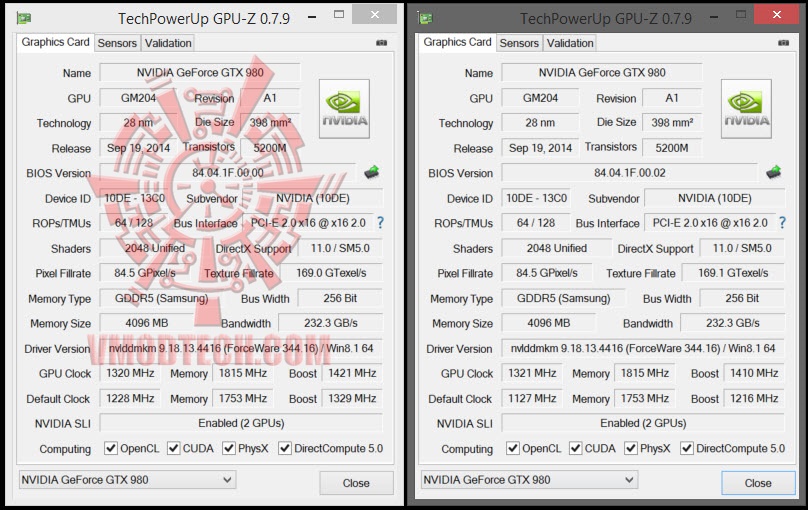
Task: Click Release Sep 19, 2014 in right window
Action: pyautogui.click(x=540, y=148)
